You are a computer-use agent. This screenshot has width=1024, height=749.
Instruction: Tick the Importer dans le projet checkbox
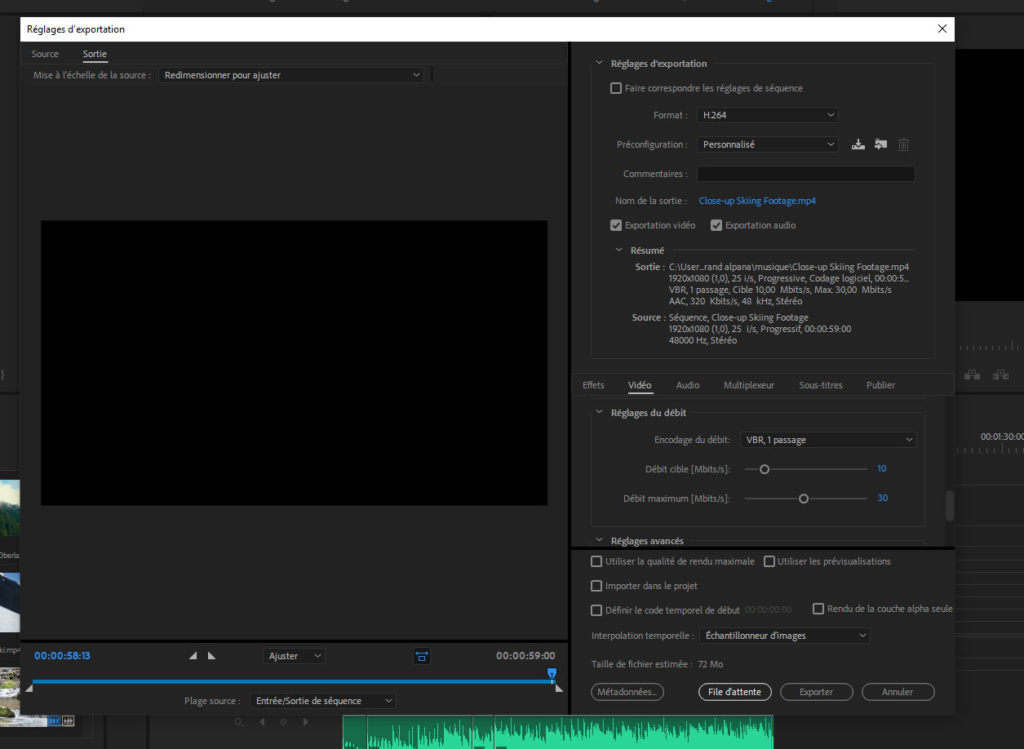[x=597, y=586]
